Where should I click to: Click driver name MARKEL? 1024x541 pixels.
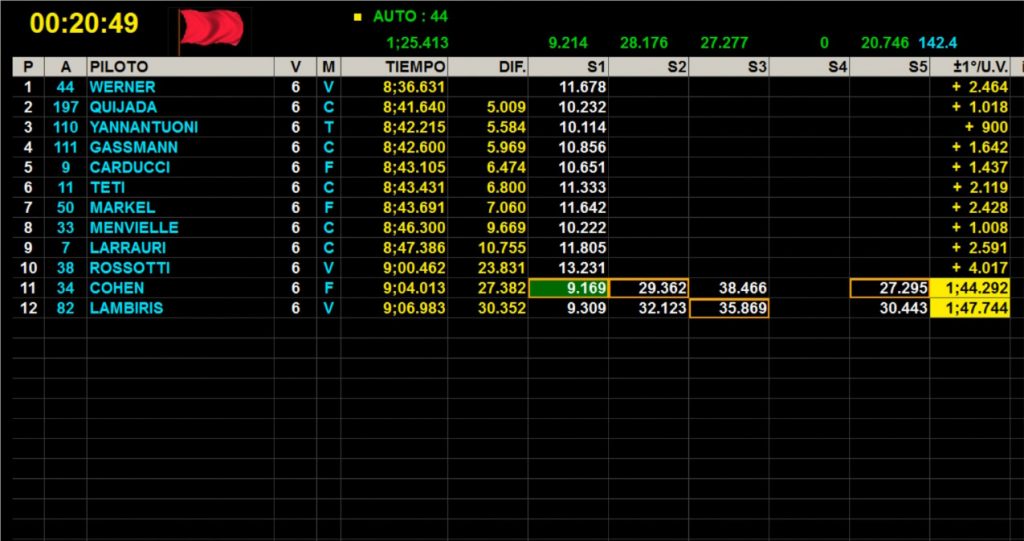pyautogui.click(x=123, y=208)
